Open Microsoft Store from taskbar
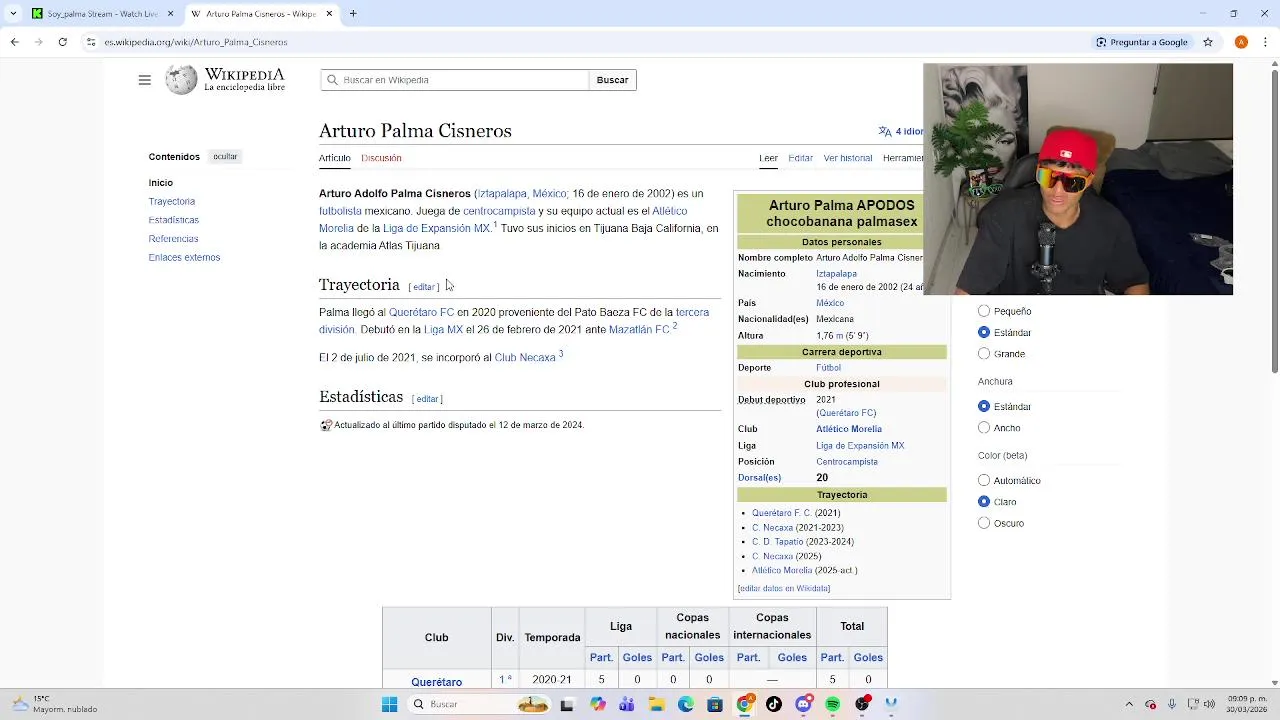1280x720 pixels. 714,704
